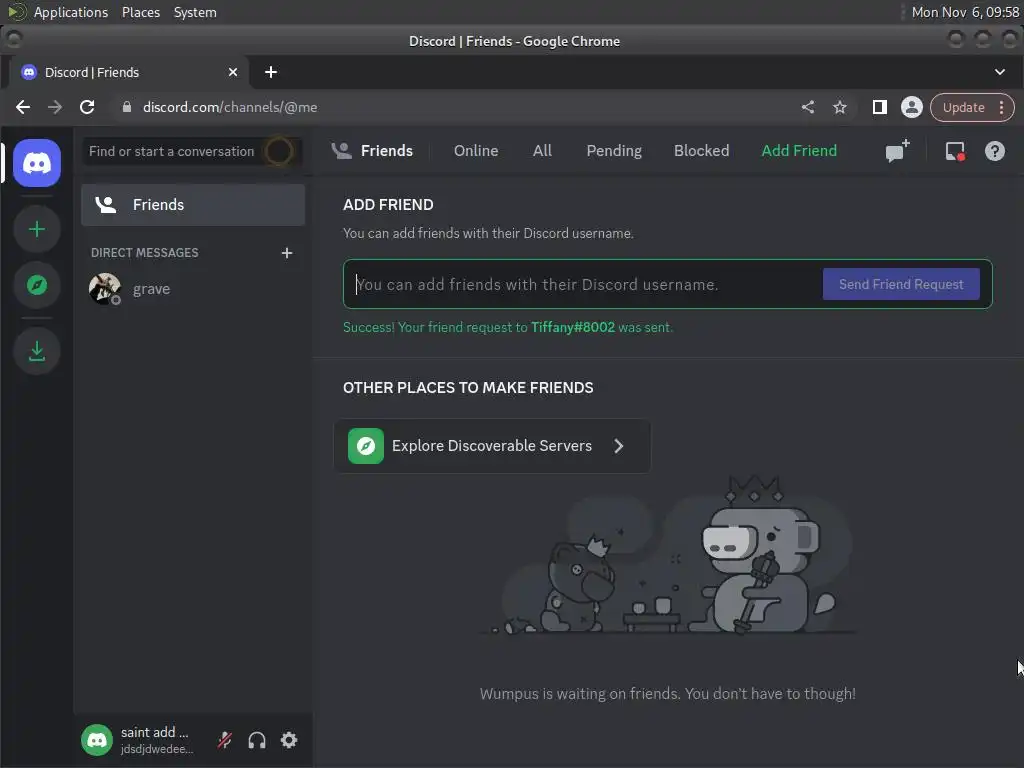The height and width of the screenshot is (768, 1024).
Task: Go back in Chrome
Action: point(23,107)
